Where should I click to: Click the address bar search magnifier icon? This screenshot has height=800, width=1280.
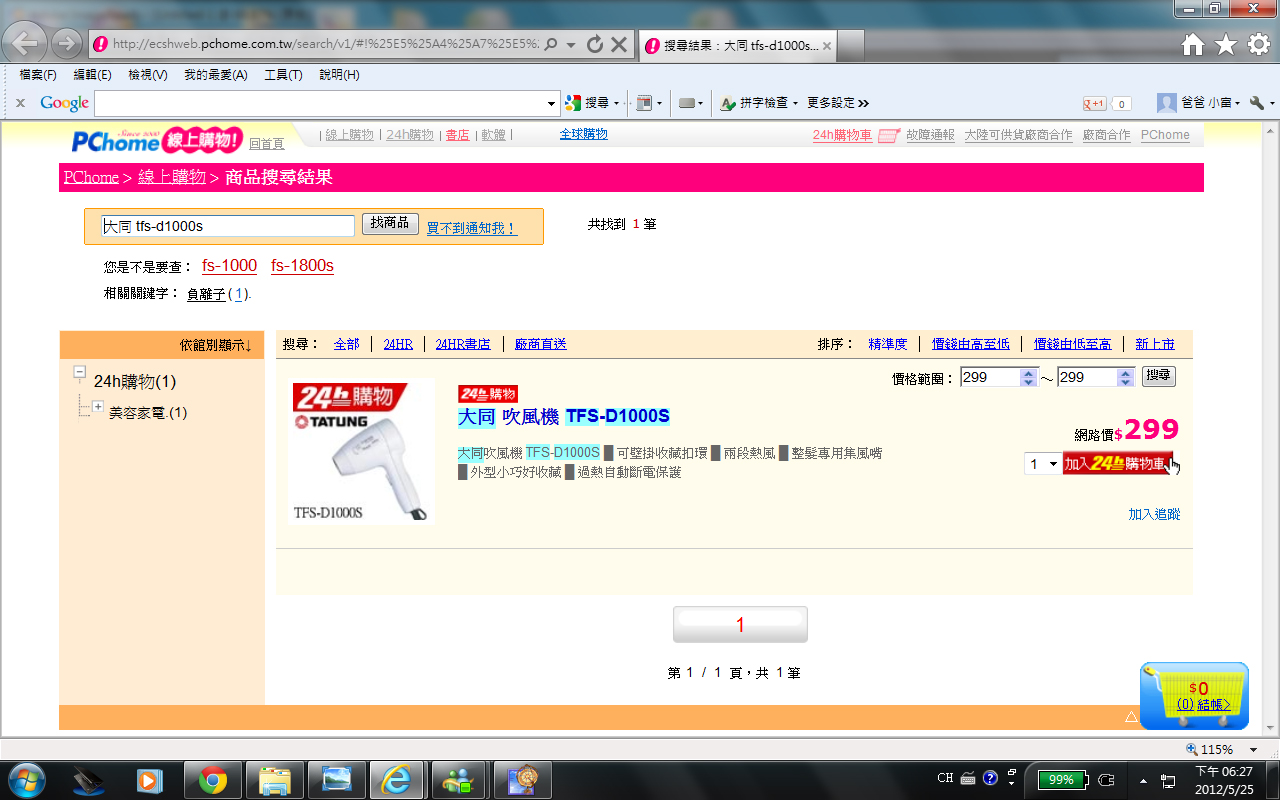pos(551,45)
